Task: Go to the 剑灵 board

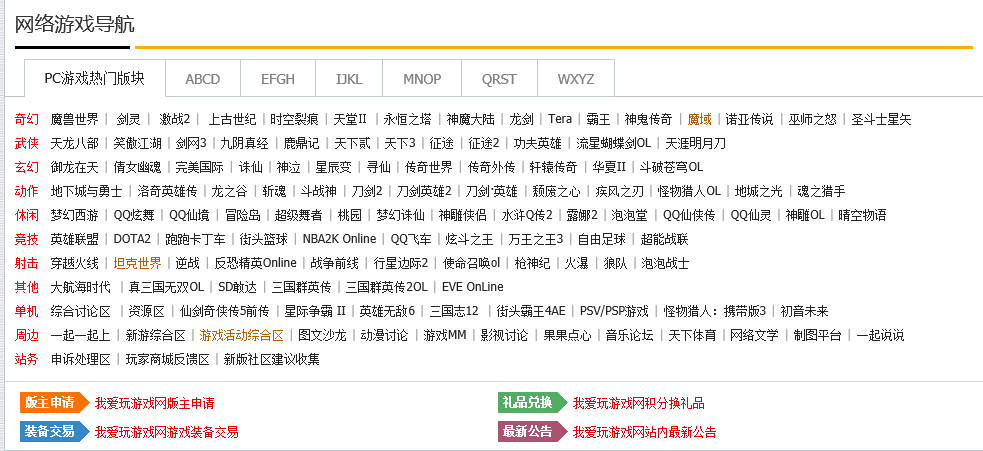Action: [x=129, y=119]
